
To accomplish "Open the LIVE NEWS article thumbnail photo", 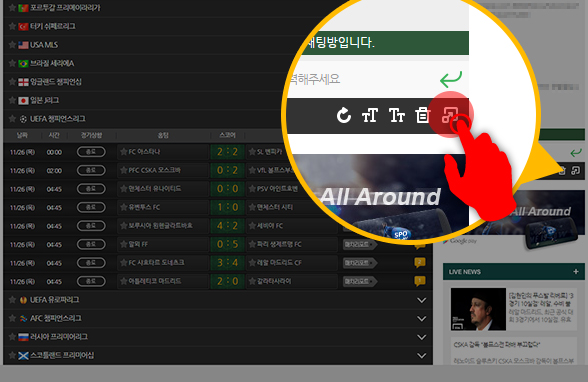I will point(478,309).
